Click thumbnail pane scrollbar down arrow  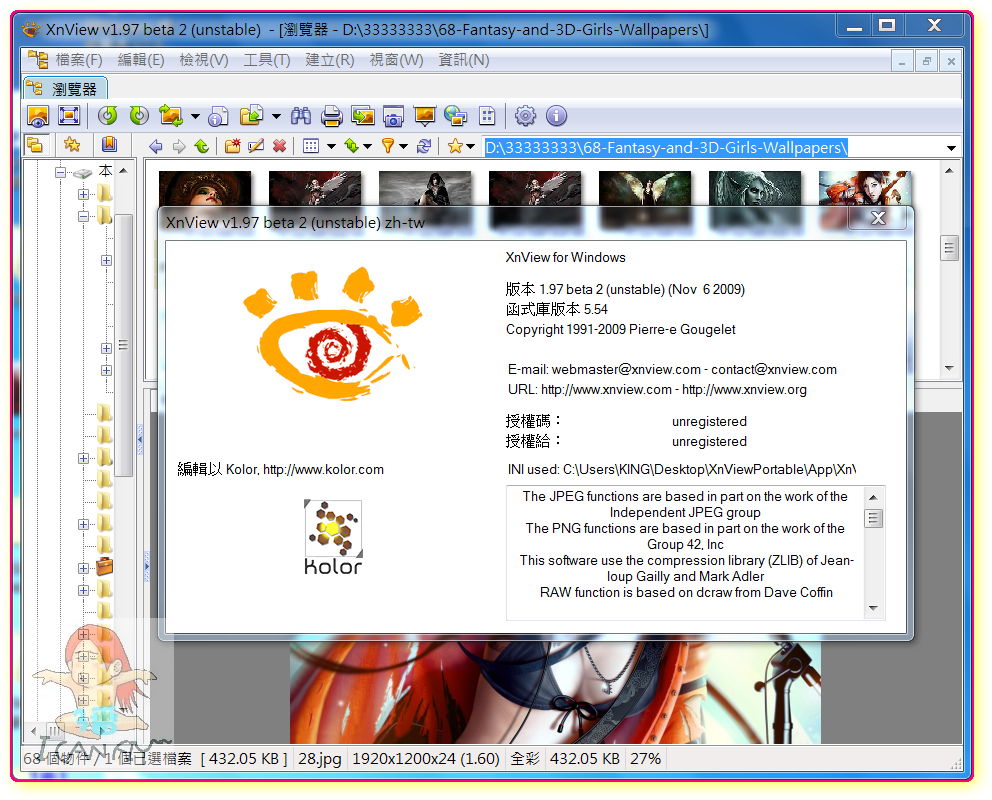949,368
